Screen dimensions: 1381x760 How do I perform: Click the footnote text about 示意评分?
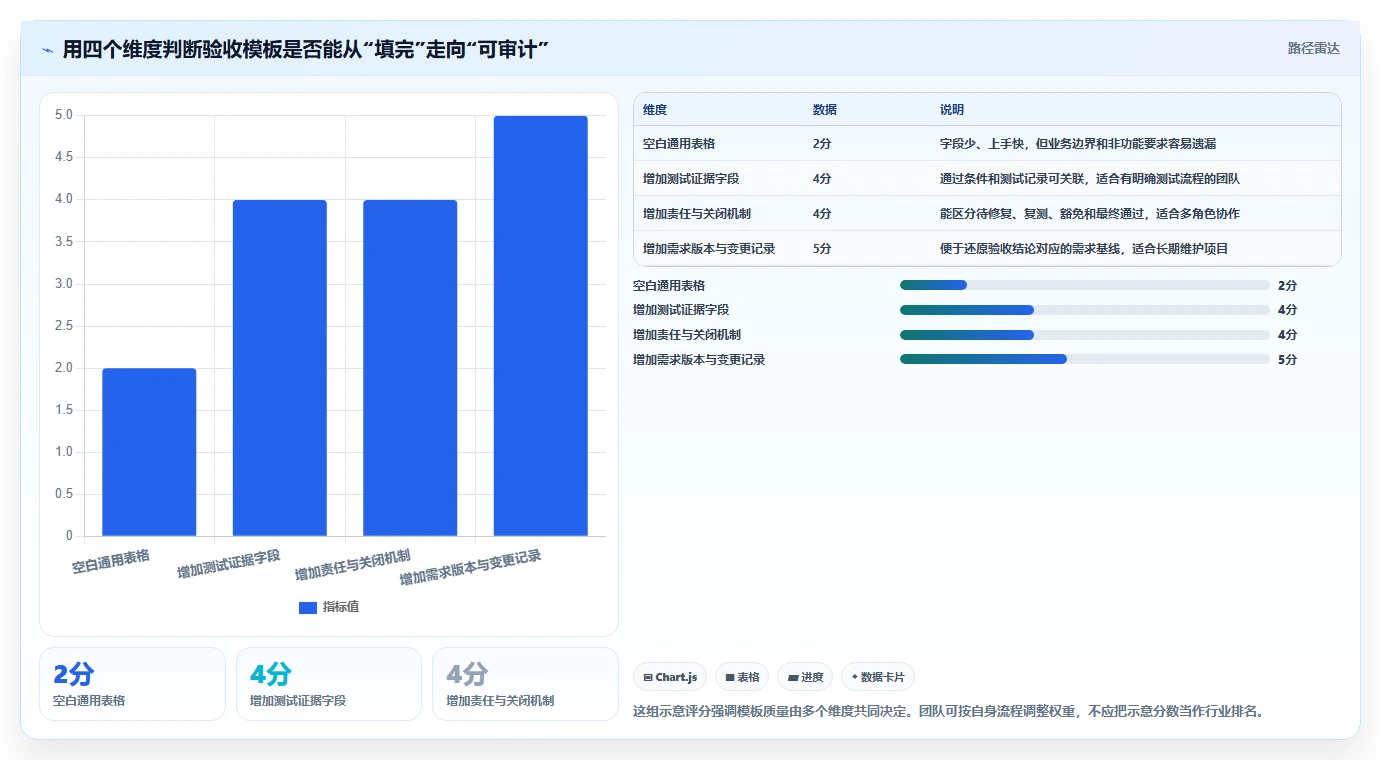click(x=949, y=712)
